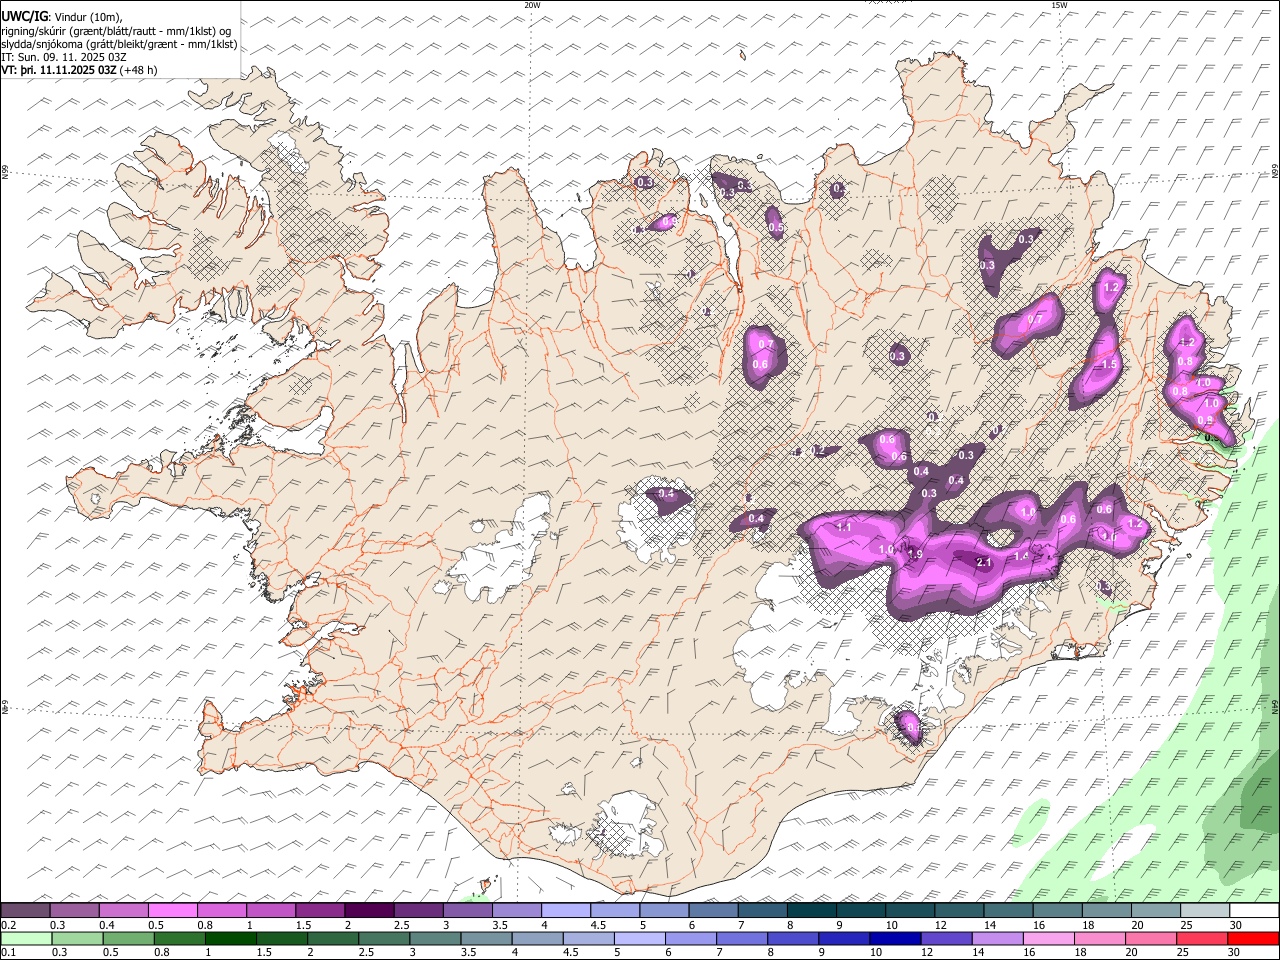Viewport: 1280px width, 960px height.
Task: Click the bright red swatch after 30
Action: (1253, 938)
